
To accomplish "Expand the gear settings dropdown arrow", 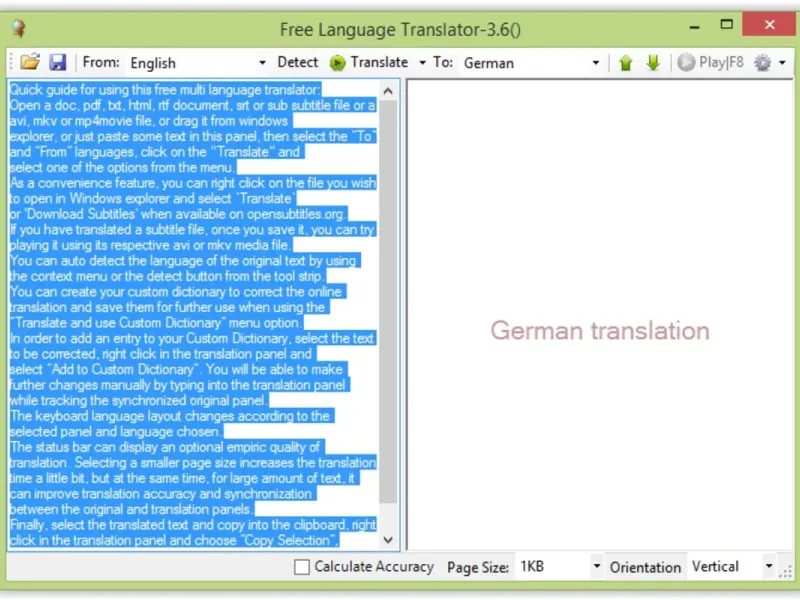I will point(783,63).
